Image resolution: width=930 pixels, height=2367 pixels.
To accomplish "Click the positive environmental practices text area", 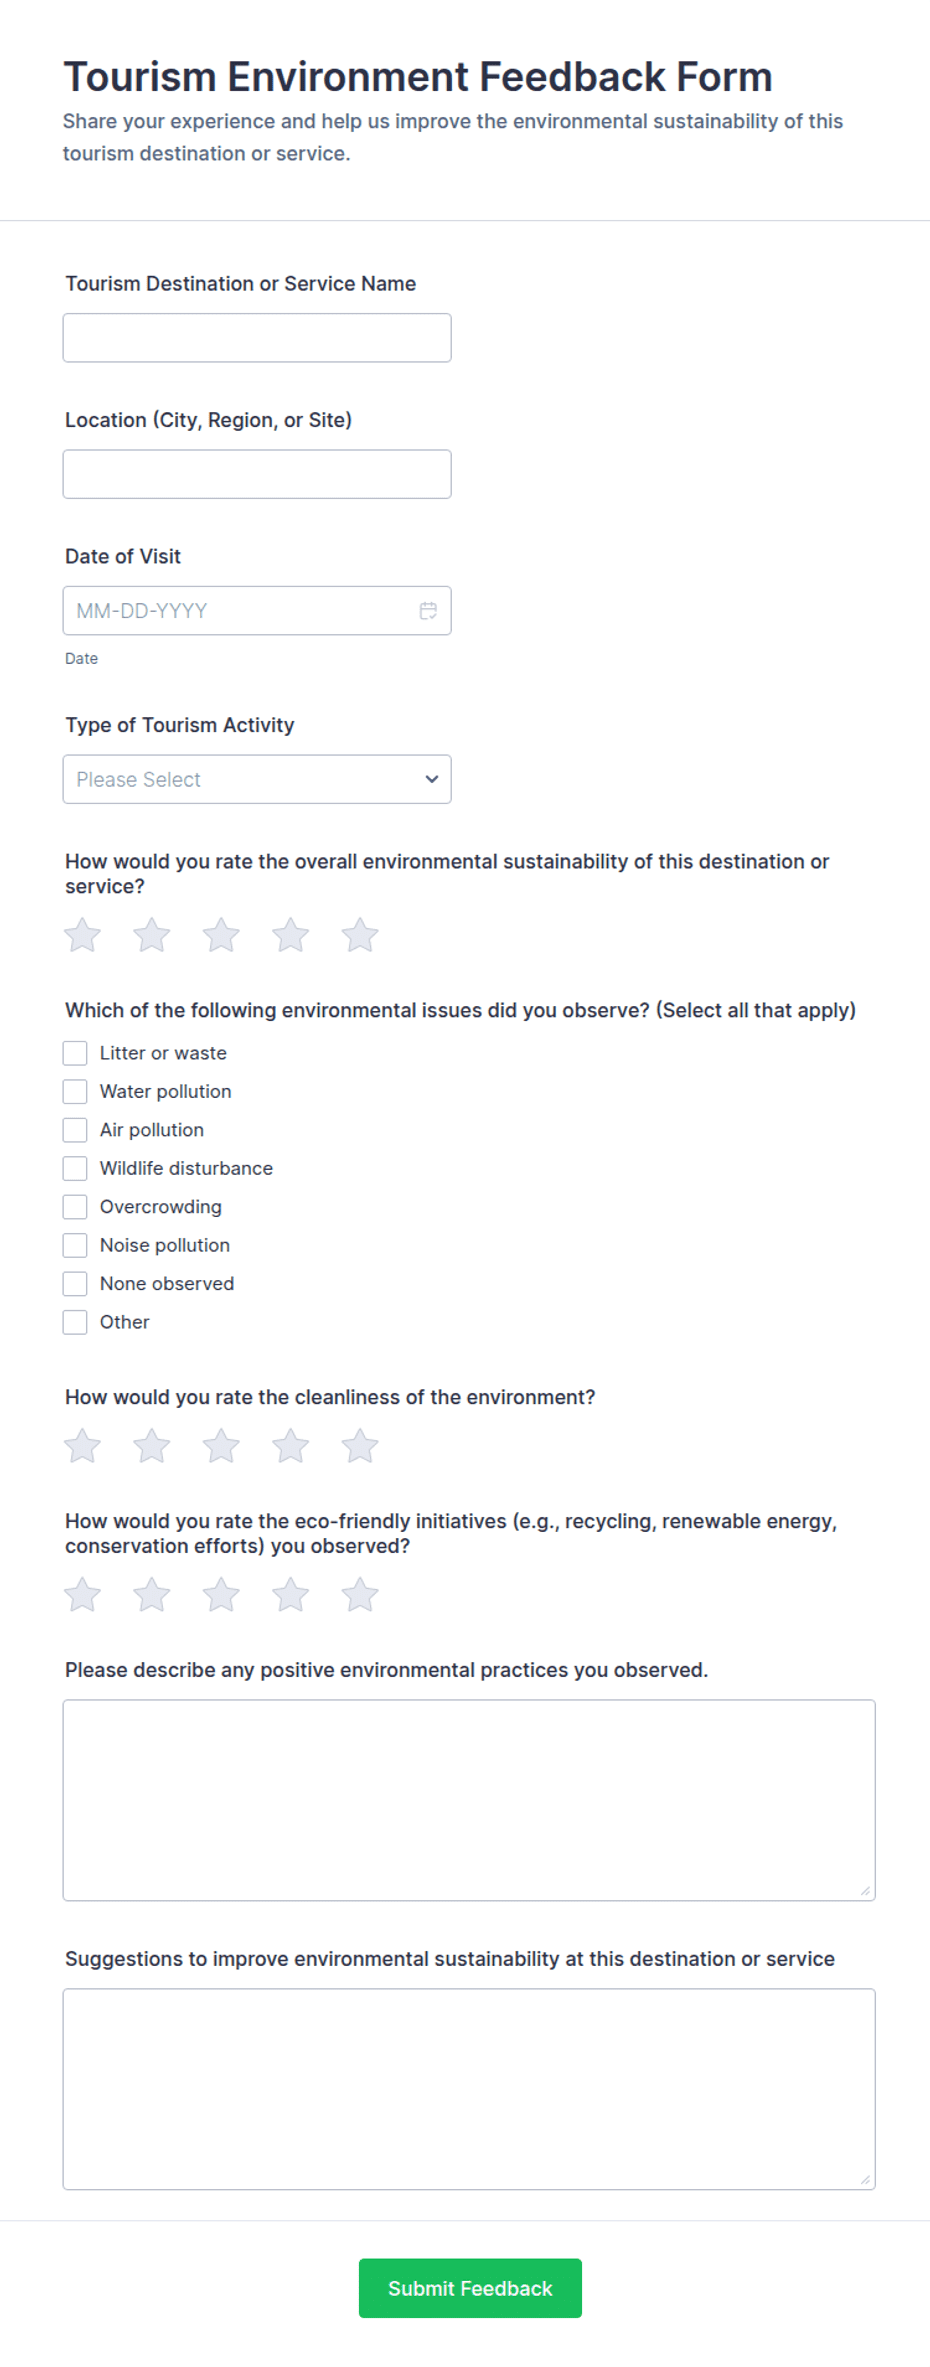I will tap(469, 1800).
